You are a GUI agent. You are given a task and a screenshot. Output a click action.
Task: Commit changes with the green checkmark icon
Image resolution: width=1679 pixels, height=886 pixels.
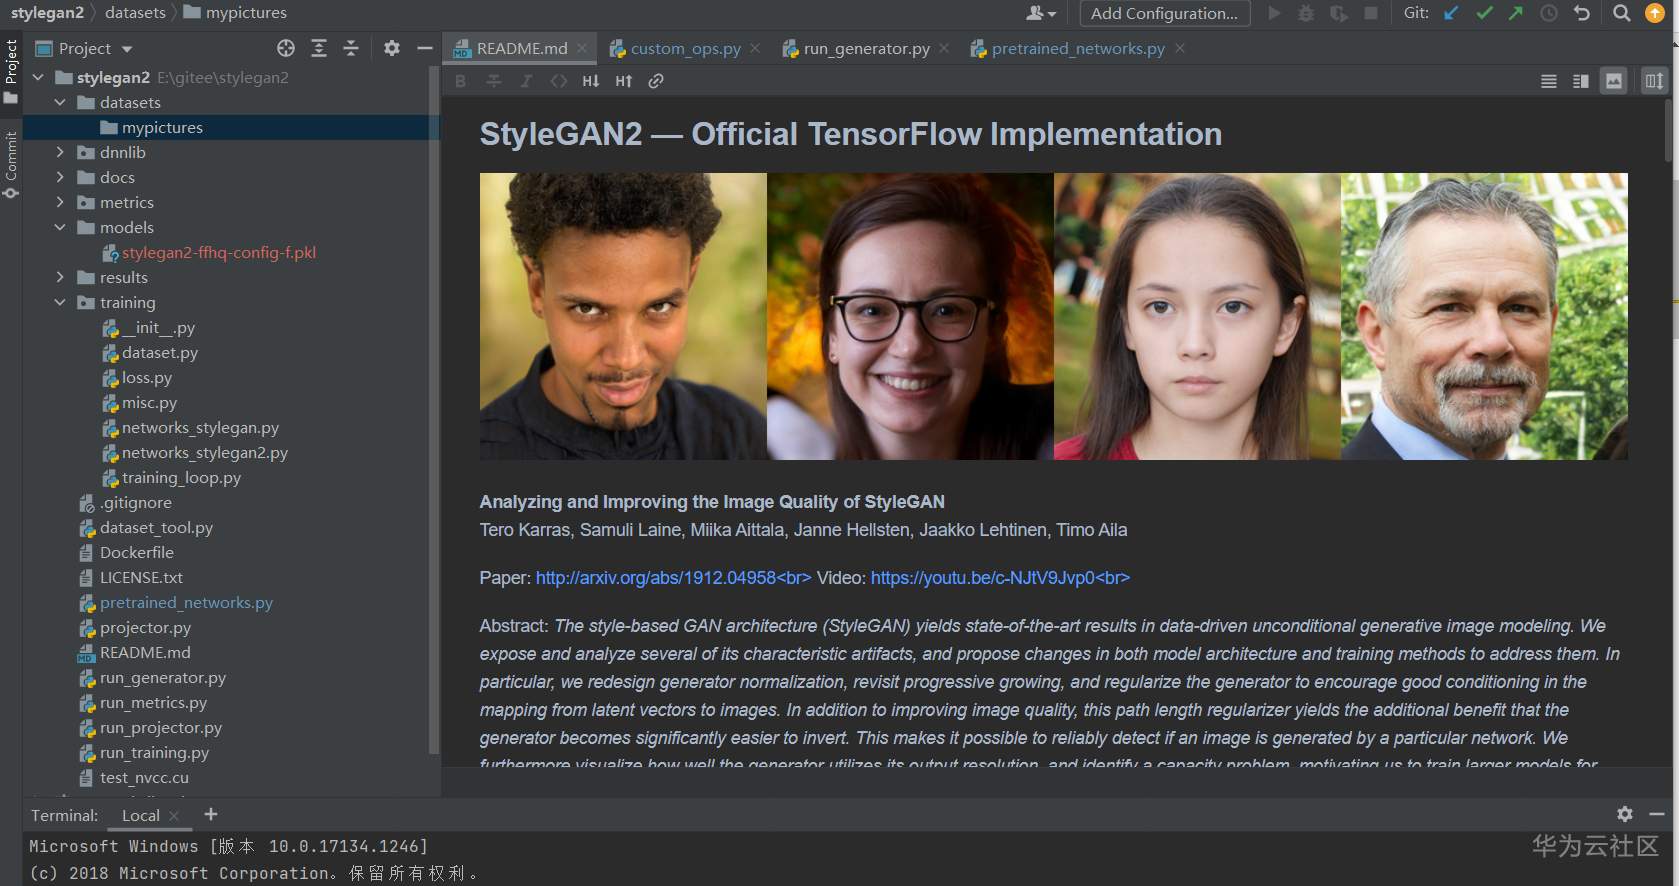point(1484,13)
